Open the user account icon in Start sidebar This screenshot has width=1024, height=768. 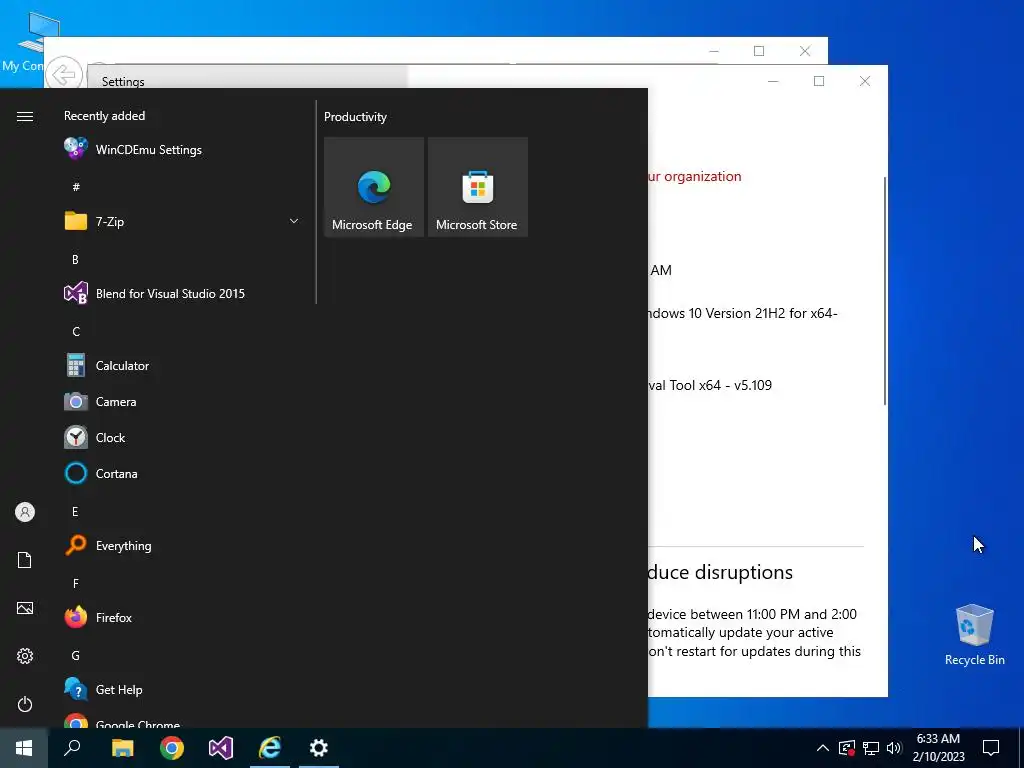point(25,512)
